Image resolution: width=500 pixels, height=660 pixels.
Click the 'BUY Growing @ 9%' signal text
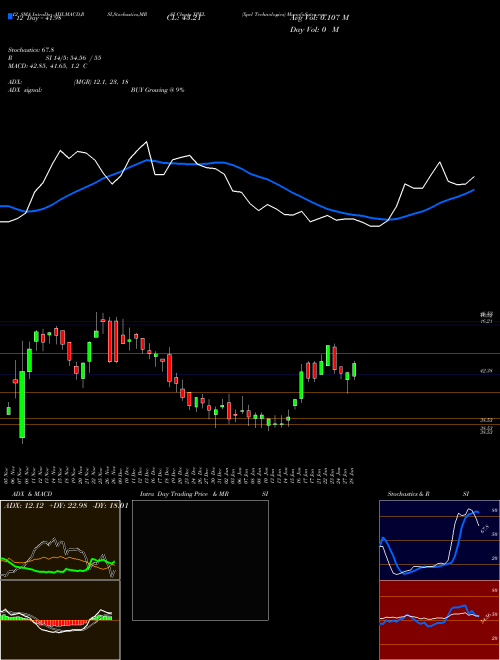157,90
